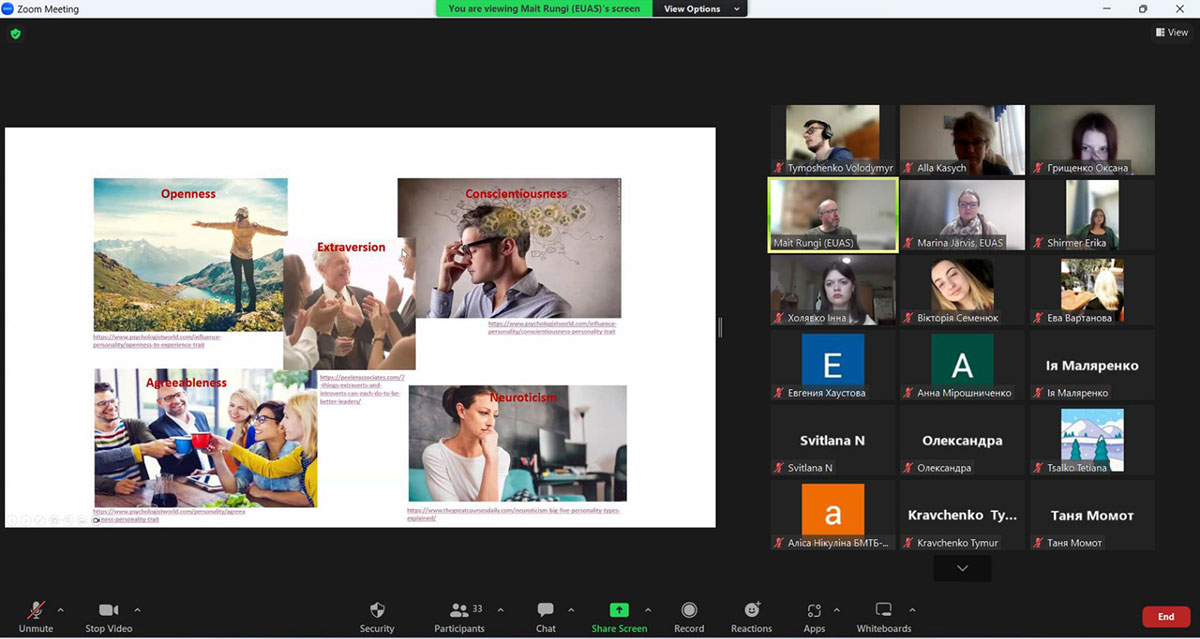Start Share Screen

pos(619,617)
